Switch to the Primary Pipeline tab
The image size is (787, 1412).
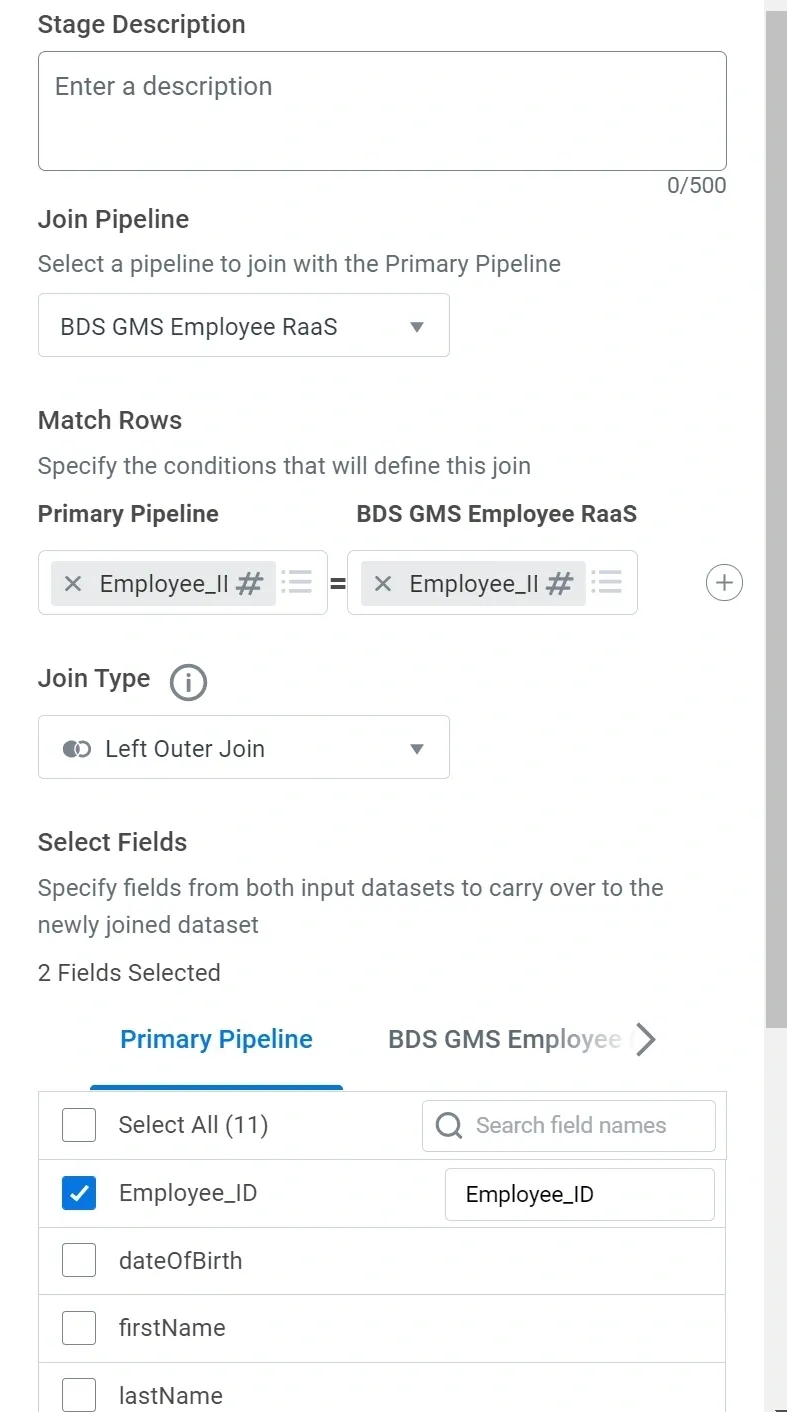click(216, 1040)
